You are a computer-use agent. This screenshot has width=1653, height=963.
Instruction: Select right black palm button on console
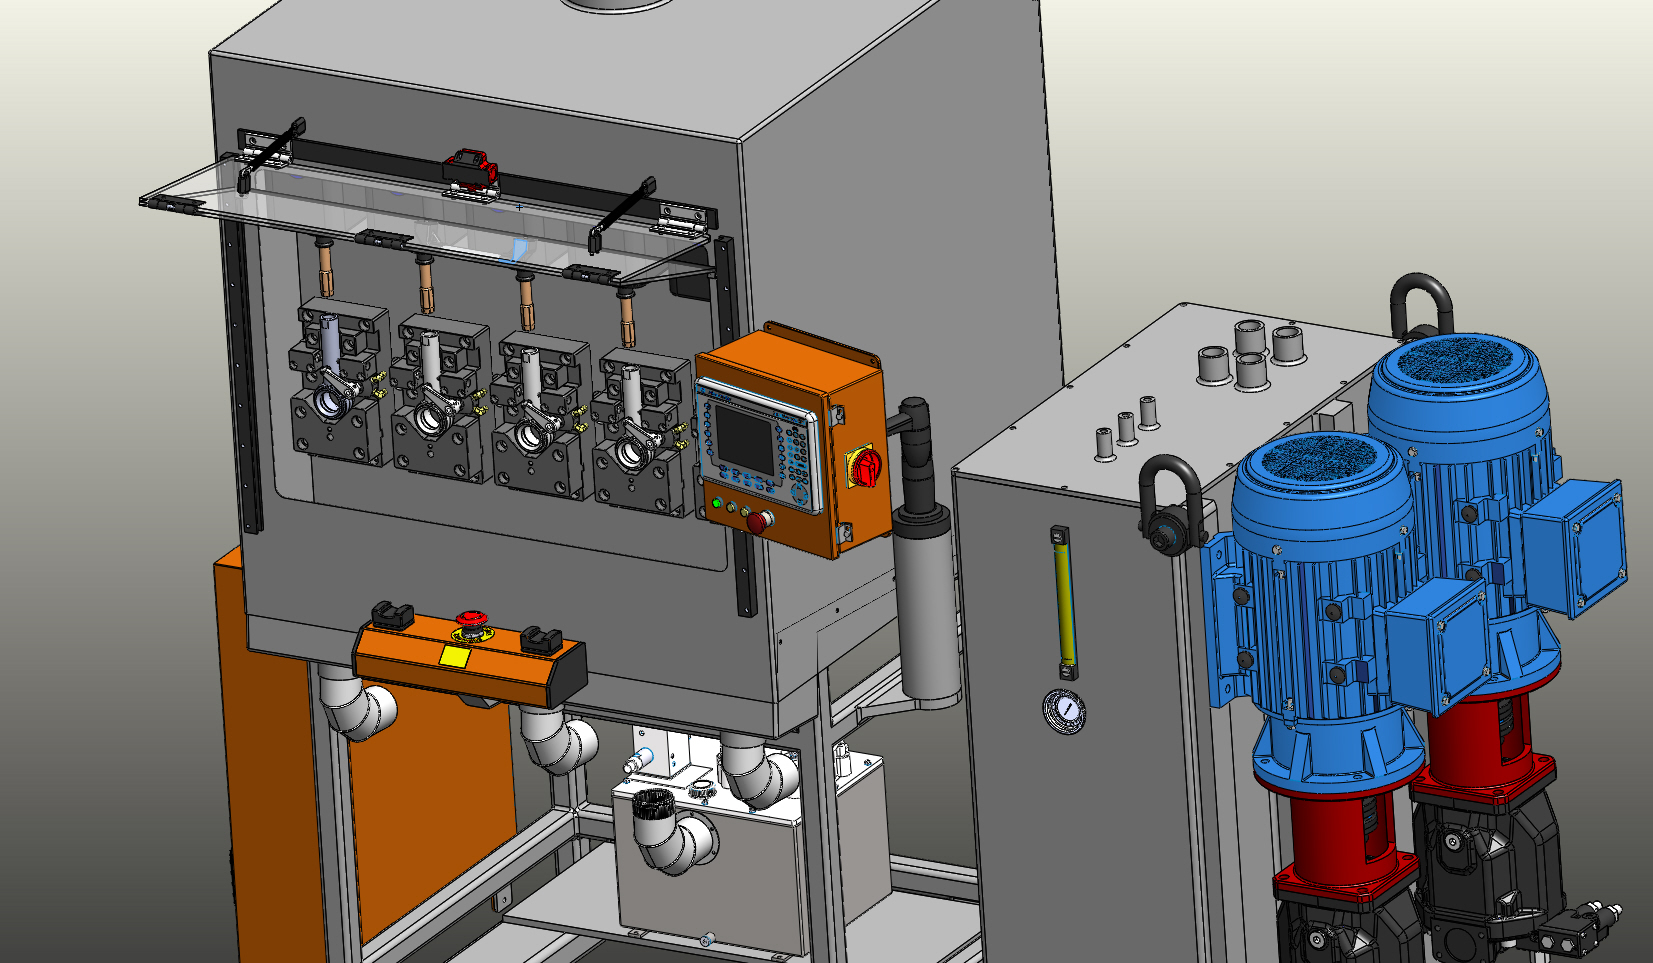click(x=541, y=639)
